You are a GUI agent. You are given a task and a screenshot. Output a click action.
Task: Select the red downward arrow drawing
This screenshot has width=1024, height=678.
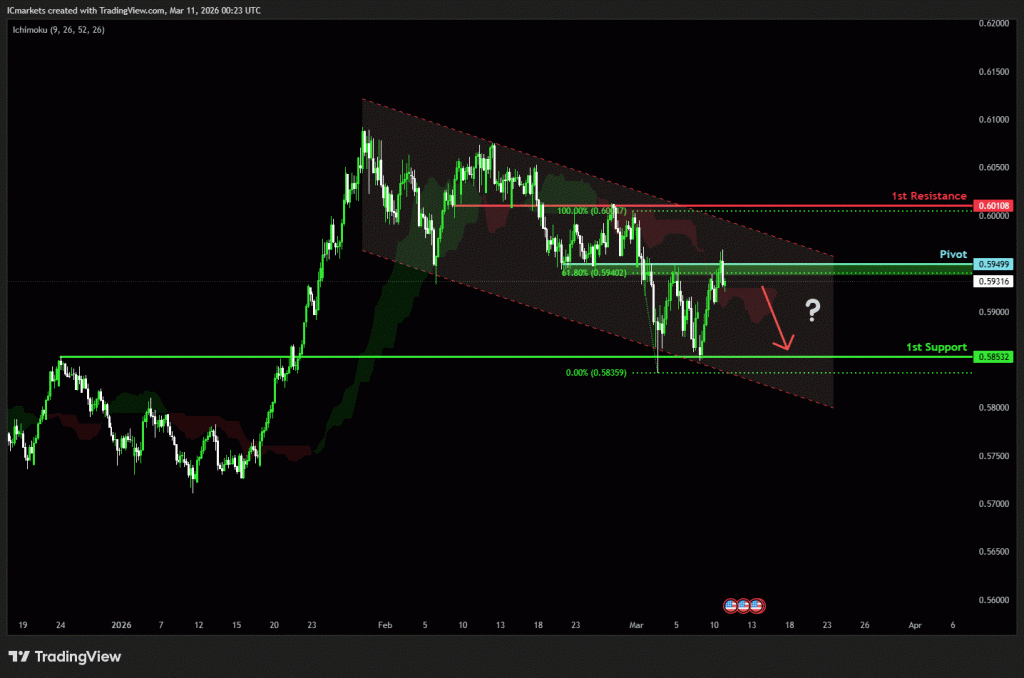click(x=777, y=319)
